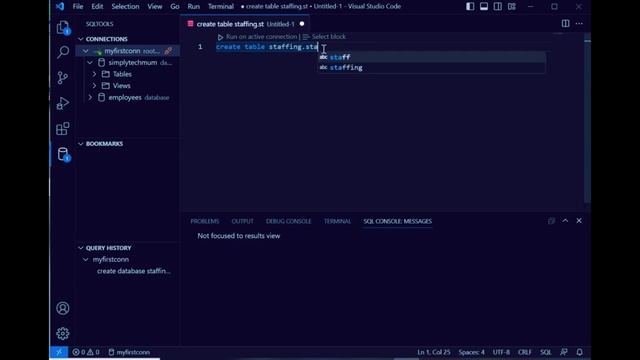Open the Accounts icon
This screenshot has width=640, height=360.
(63, 308)
